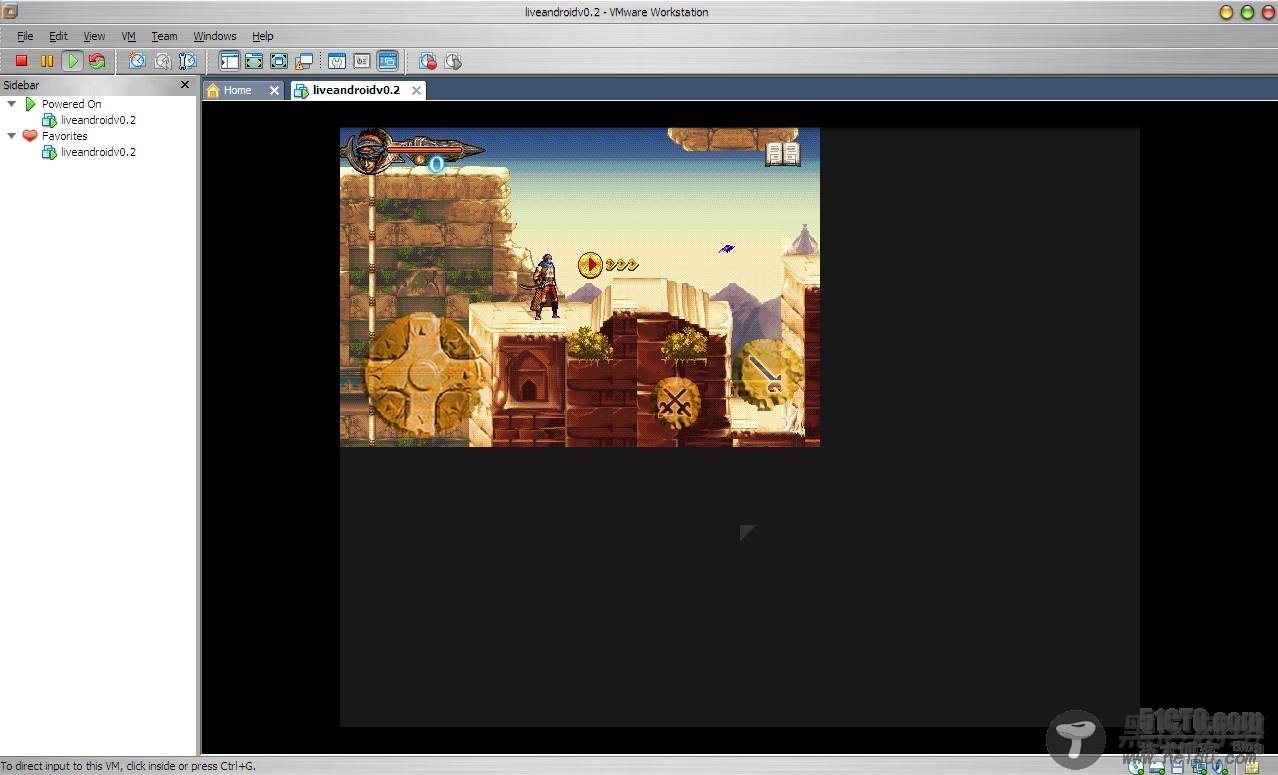Tap the crossed swords attack button in game
The width and height of the screenshot is (1278, 775).
[x=677, y=403]
